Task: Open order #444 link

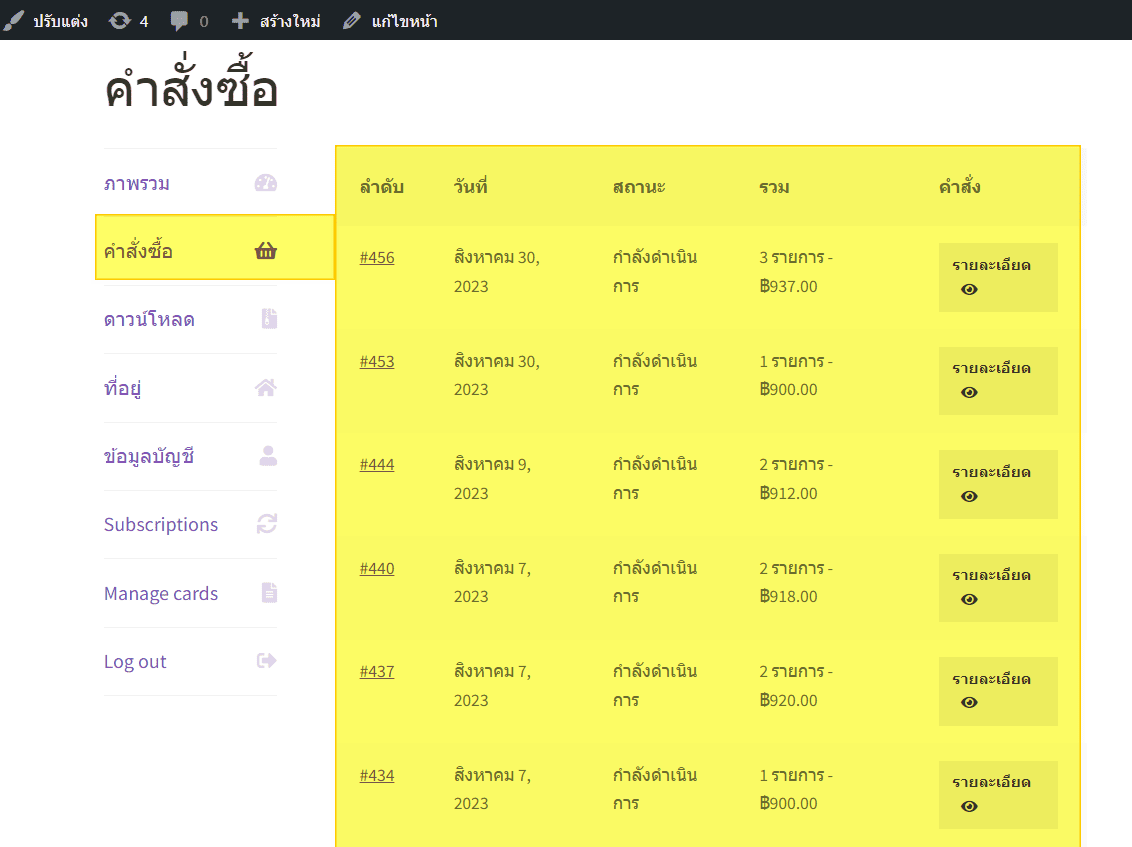Action: coord(377,465)
